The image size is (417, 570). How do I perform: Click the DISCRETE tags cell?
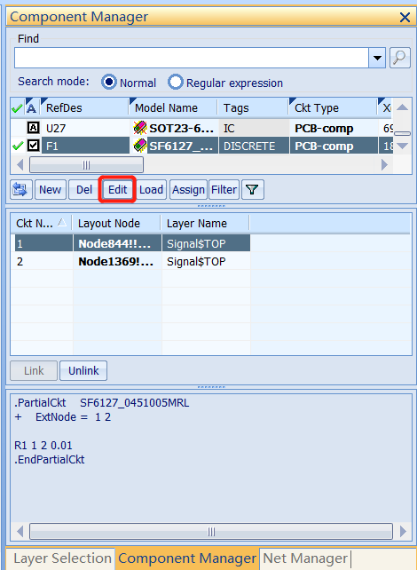[x=254, y=146]
